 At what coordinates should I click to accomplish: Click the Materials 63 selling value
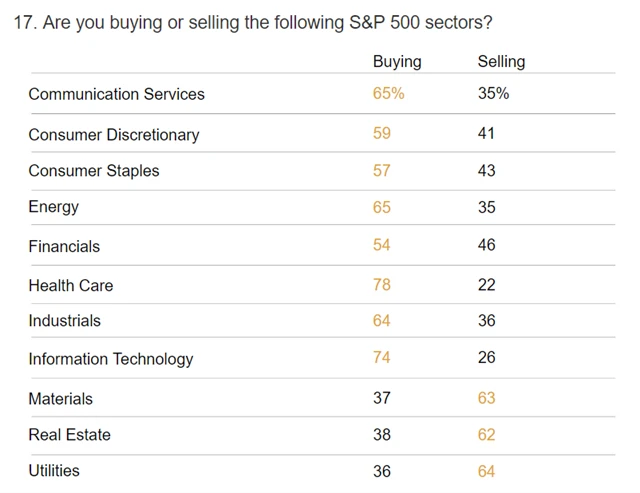(x=486, y=398)
